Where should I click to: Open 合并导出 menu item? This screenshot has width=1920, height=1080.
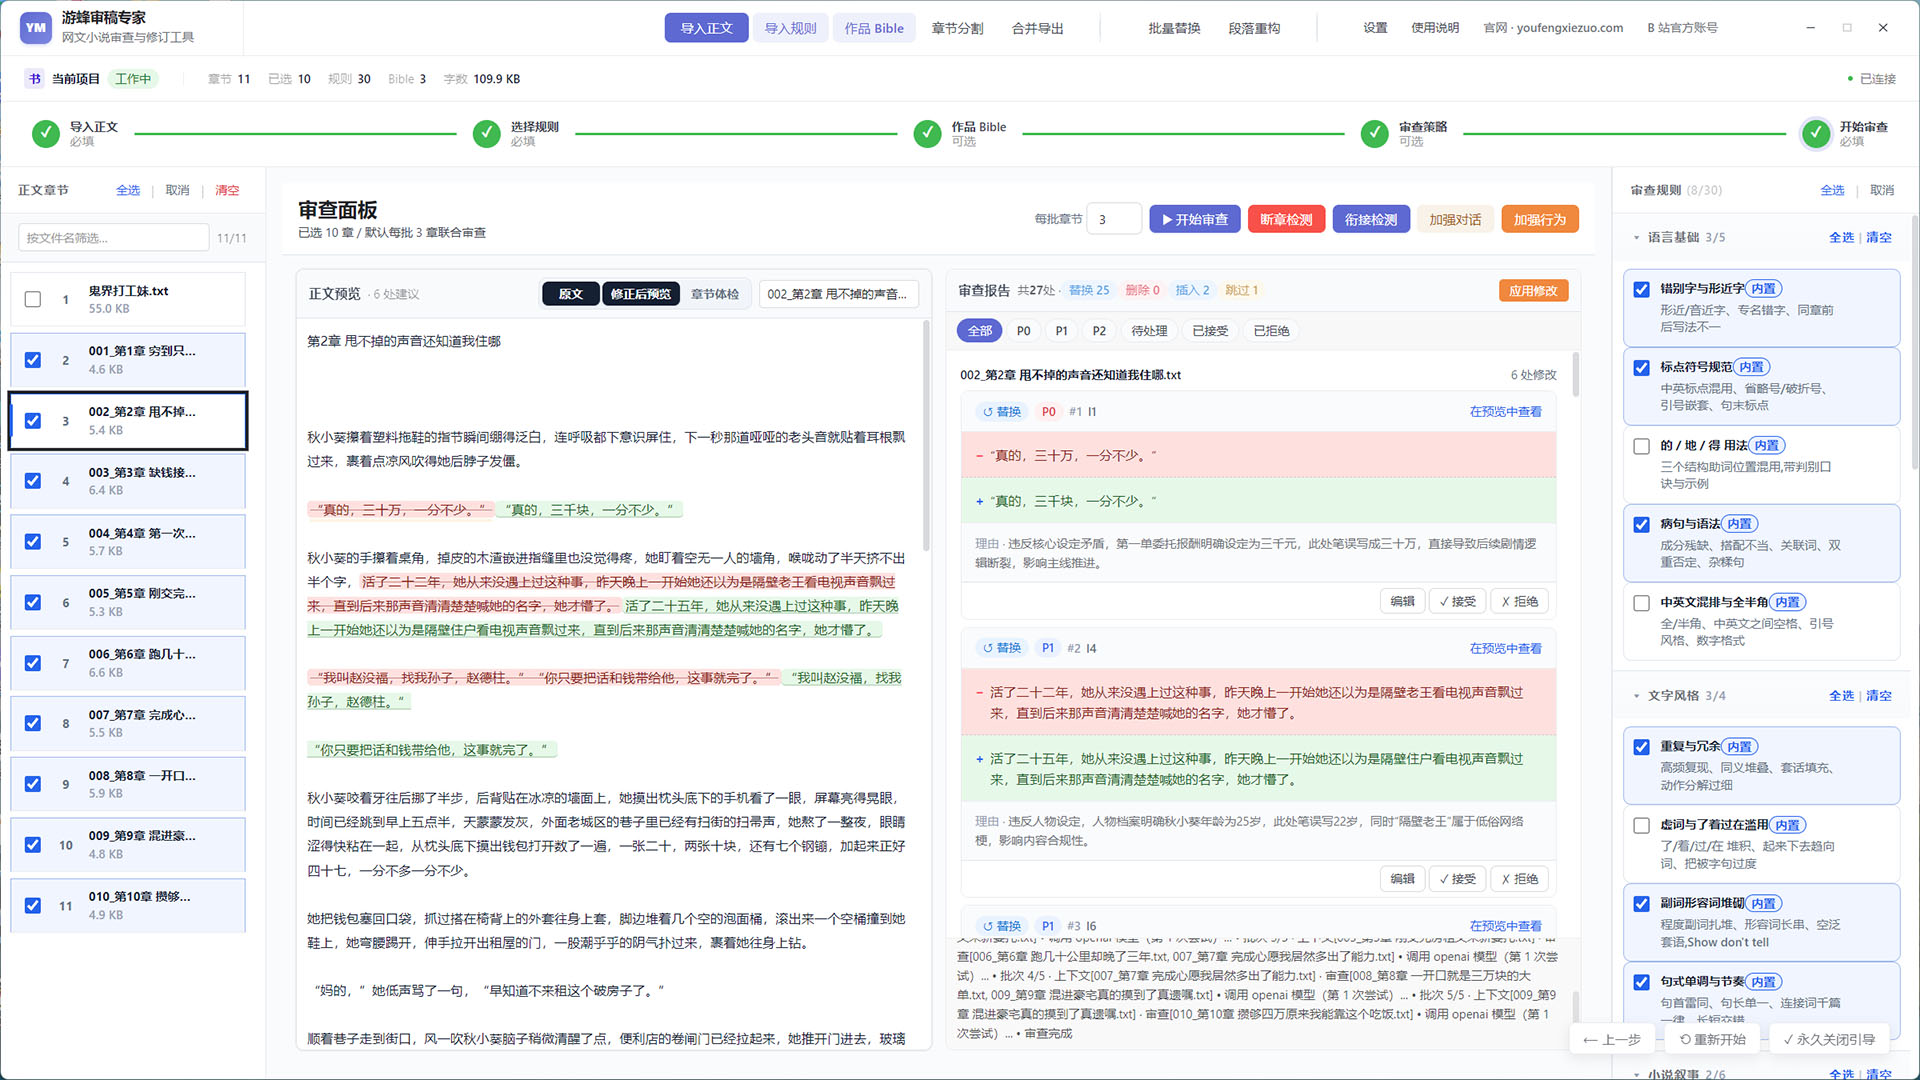pos(1037,28)
